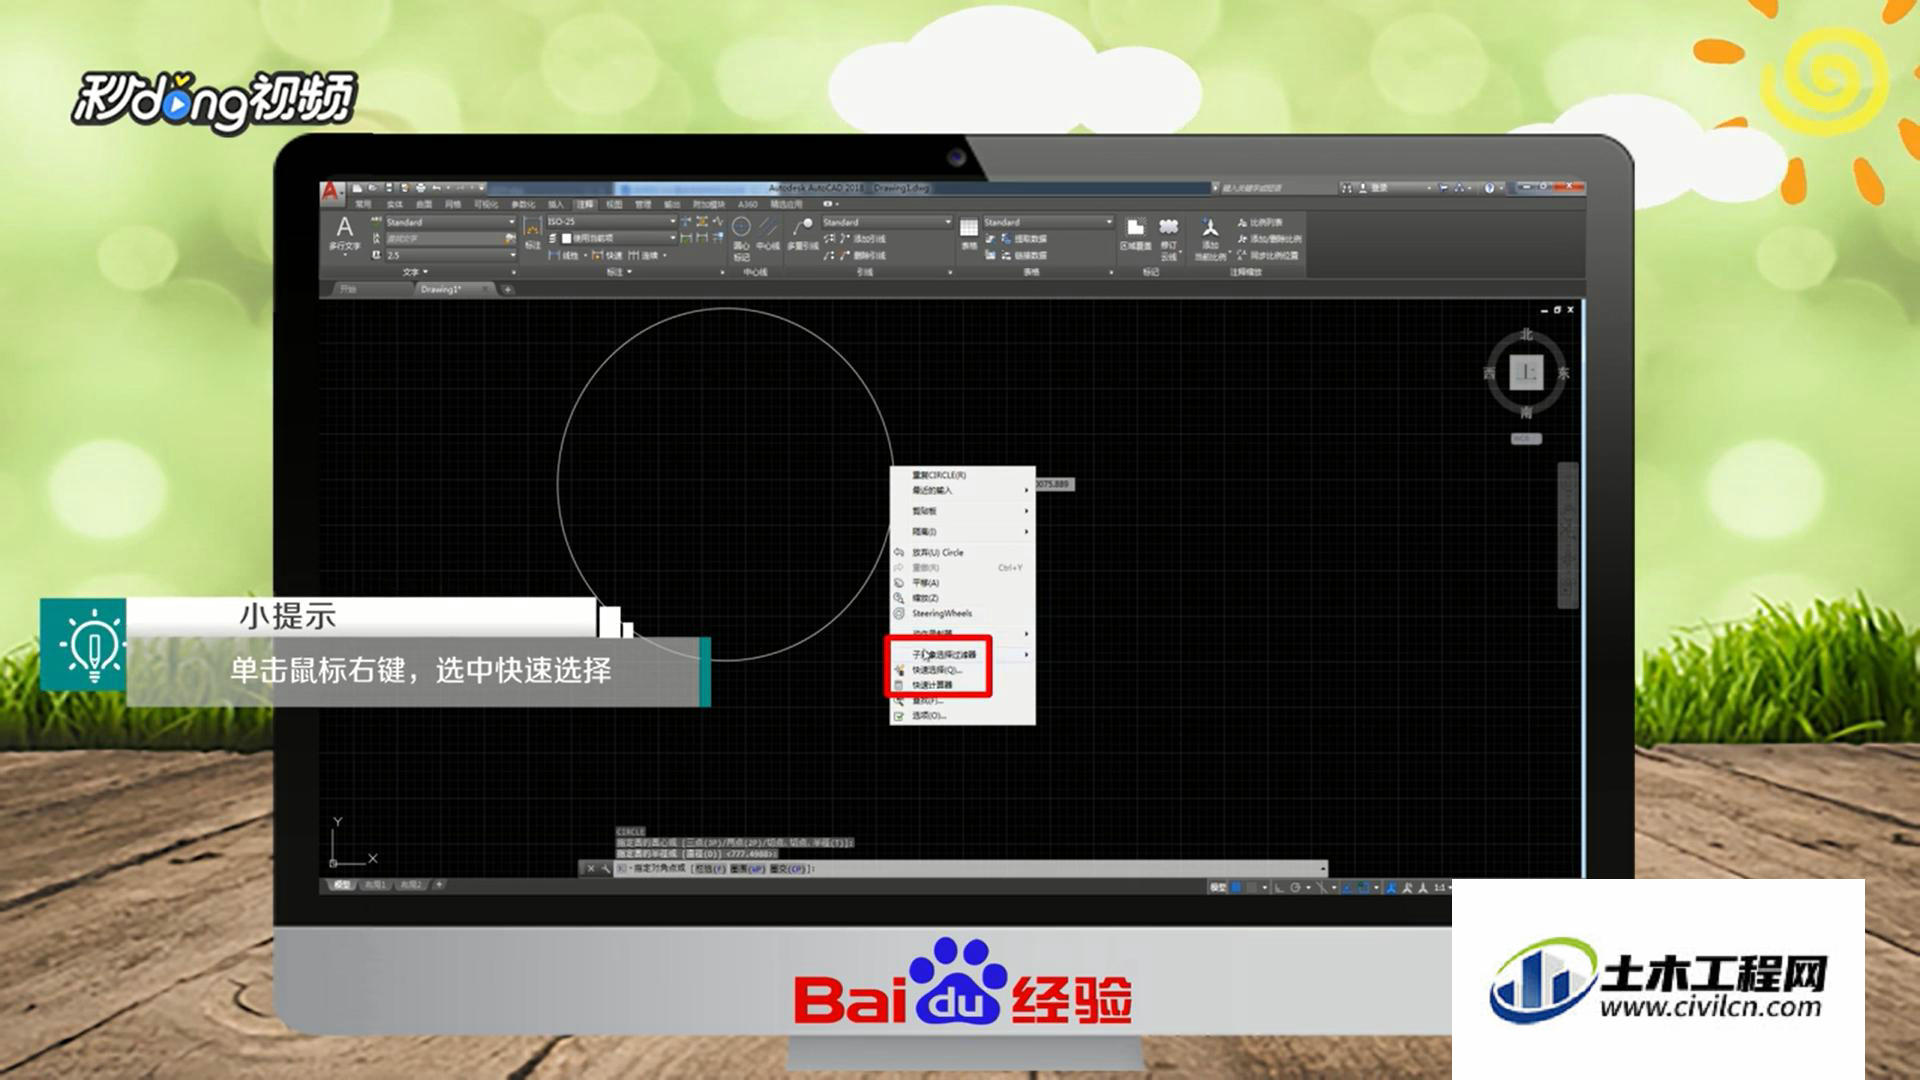
Task: Open the WCS dropdown below the ViewCube
Action: pyautogui.click(x=1526, y=439)
